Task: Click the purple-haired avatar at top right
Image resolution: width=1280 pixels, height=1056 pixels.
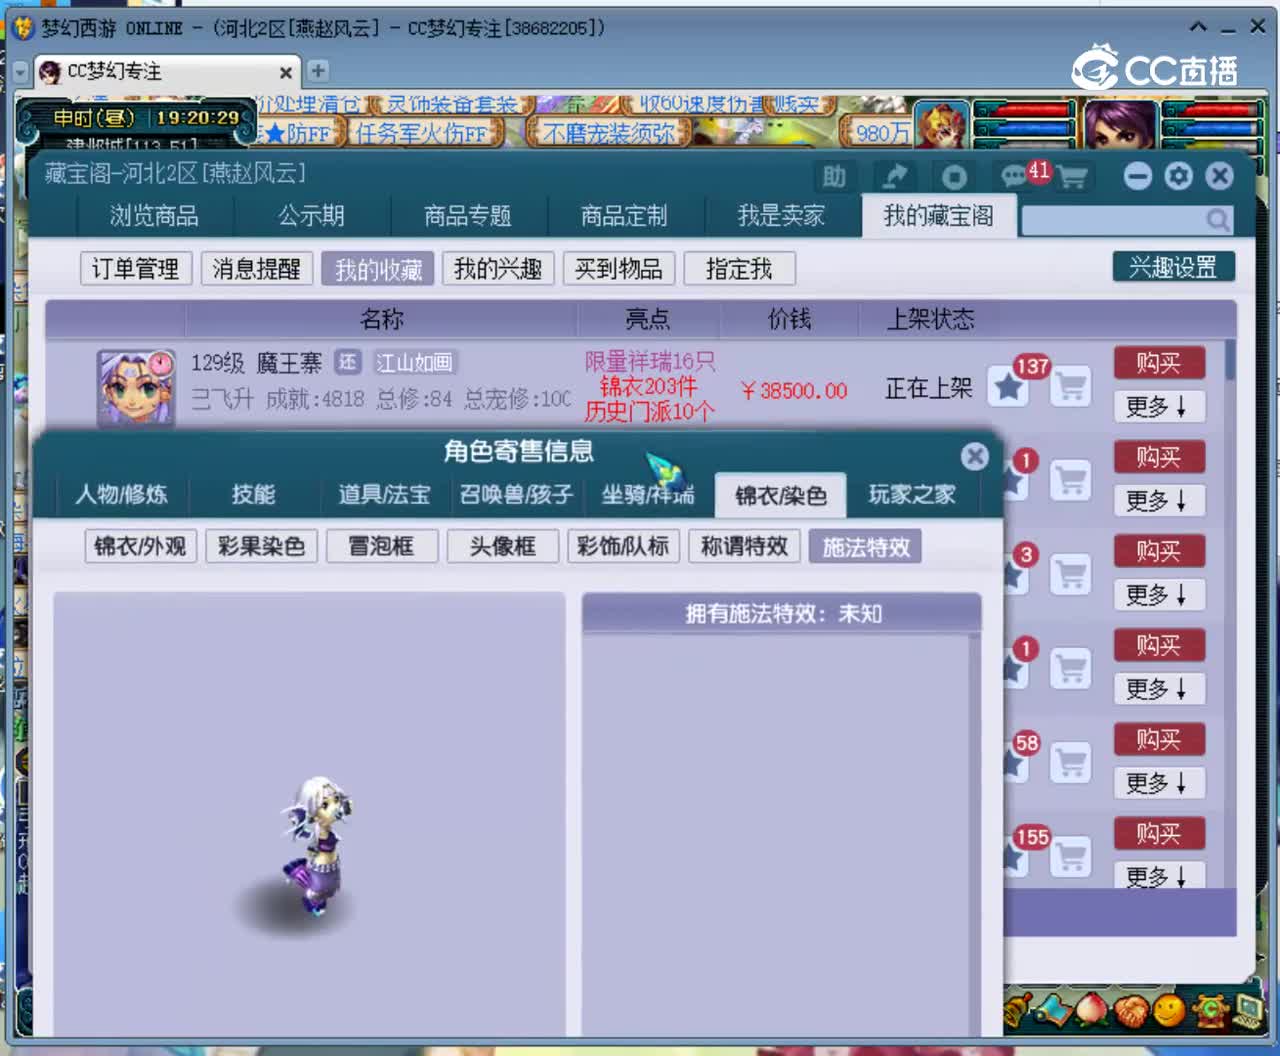Action: tap(1120, 127)
